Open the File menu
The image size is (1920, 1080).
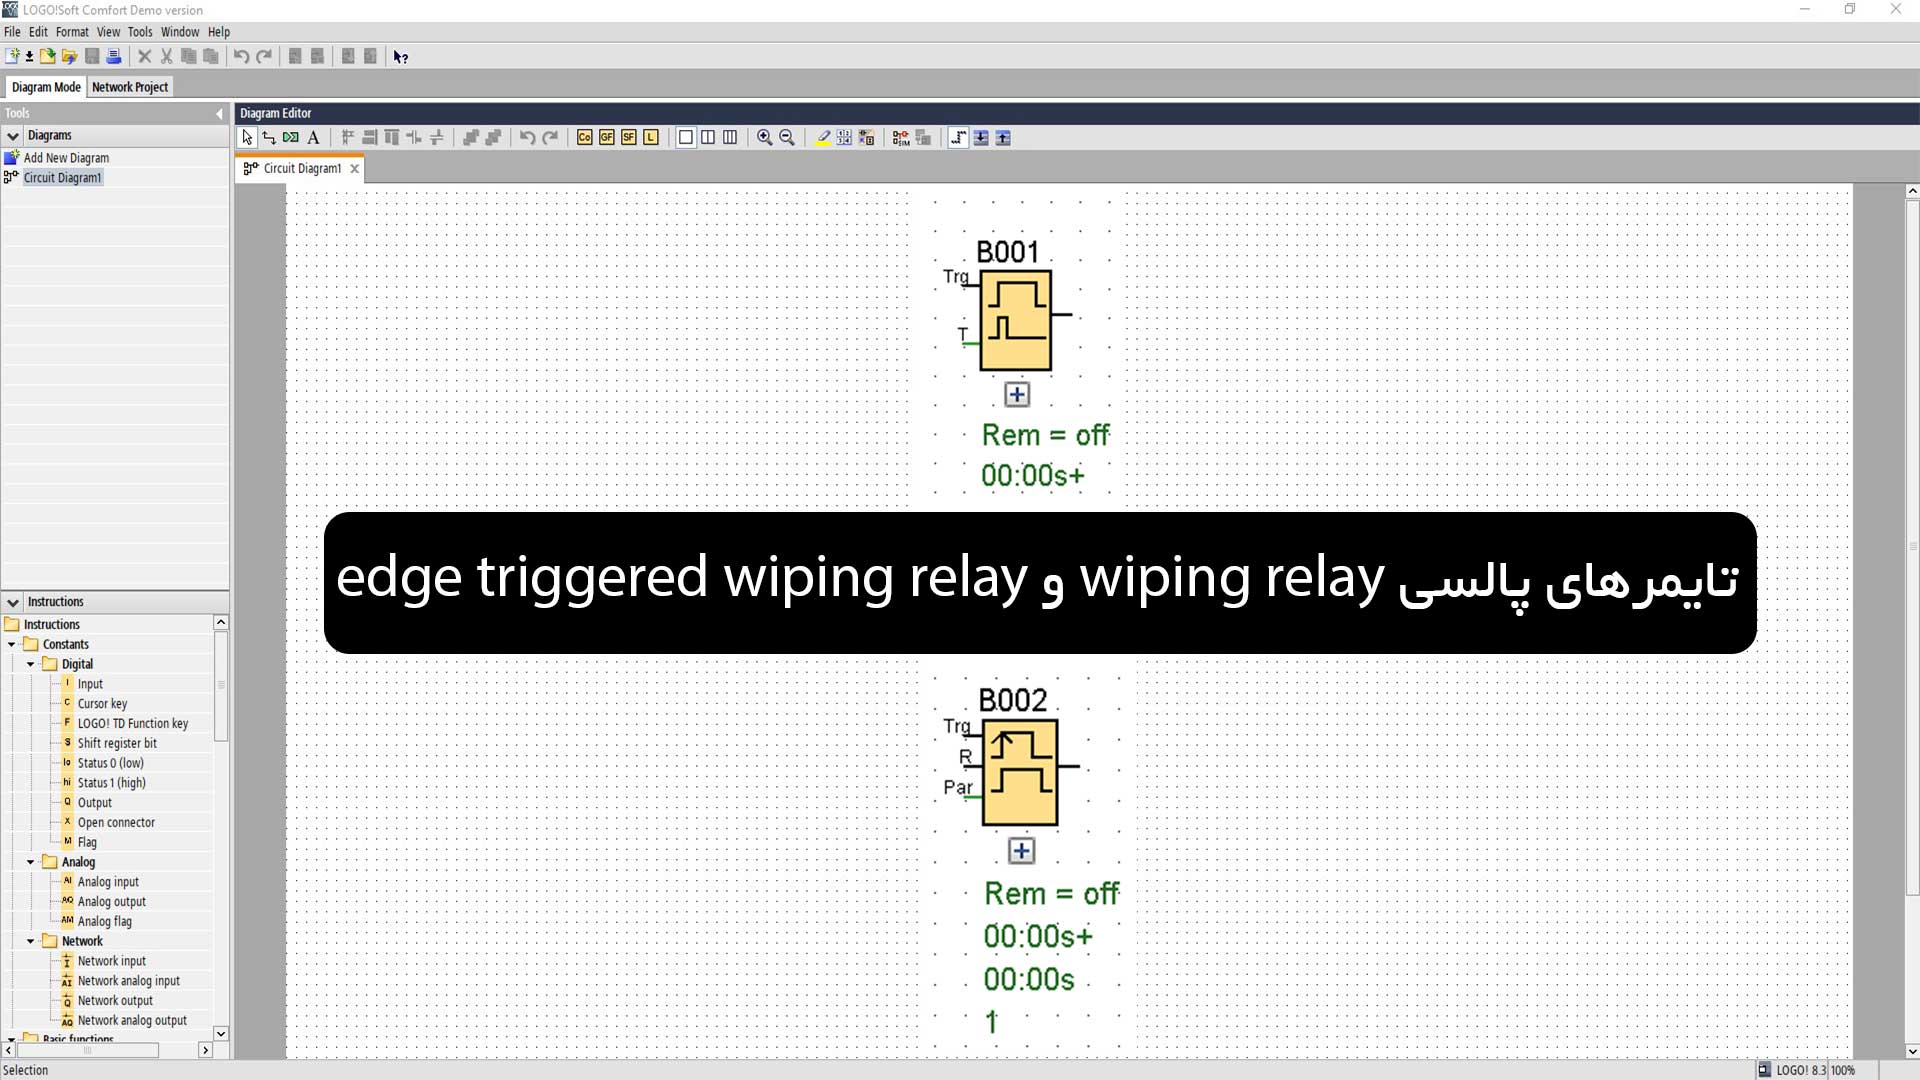click(12, 32)
